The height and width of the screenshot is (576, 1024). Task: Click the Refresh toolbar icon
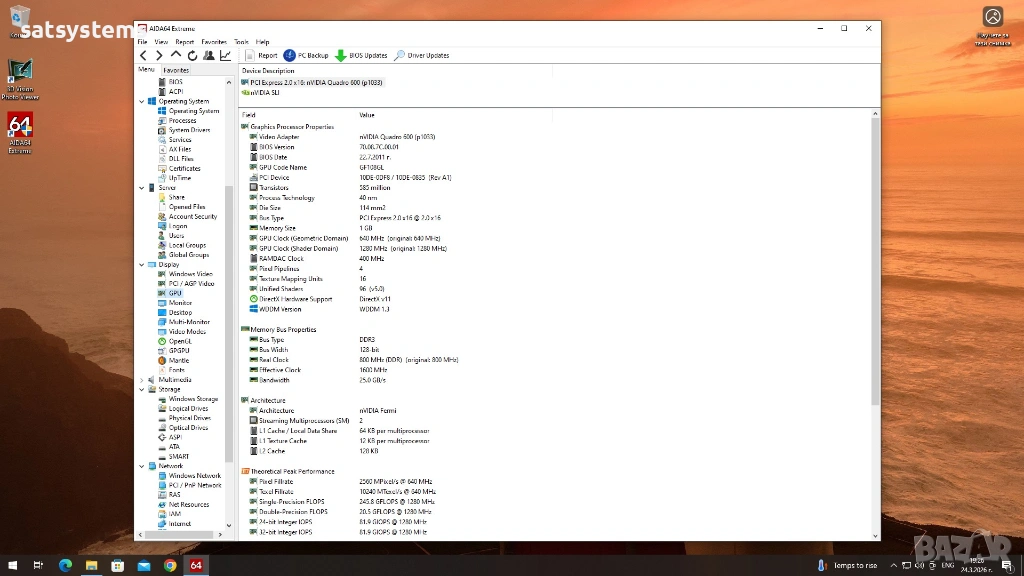192,56
